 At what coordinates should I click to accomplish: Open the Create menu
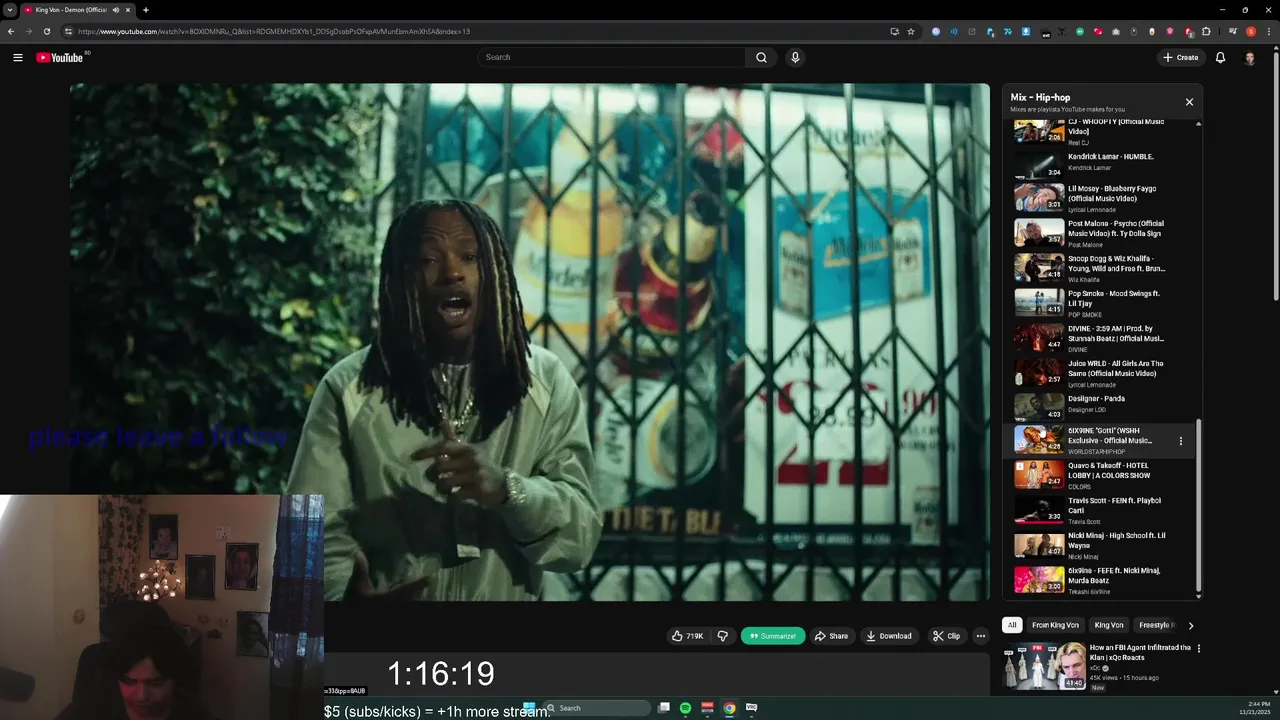[x=1180, y=57]
